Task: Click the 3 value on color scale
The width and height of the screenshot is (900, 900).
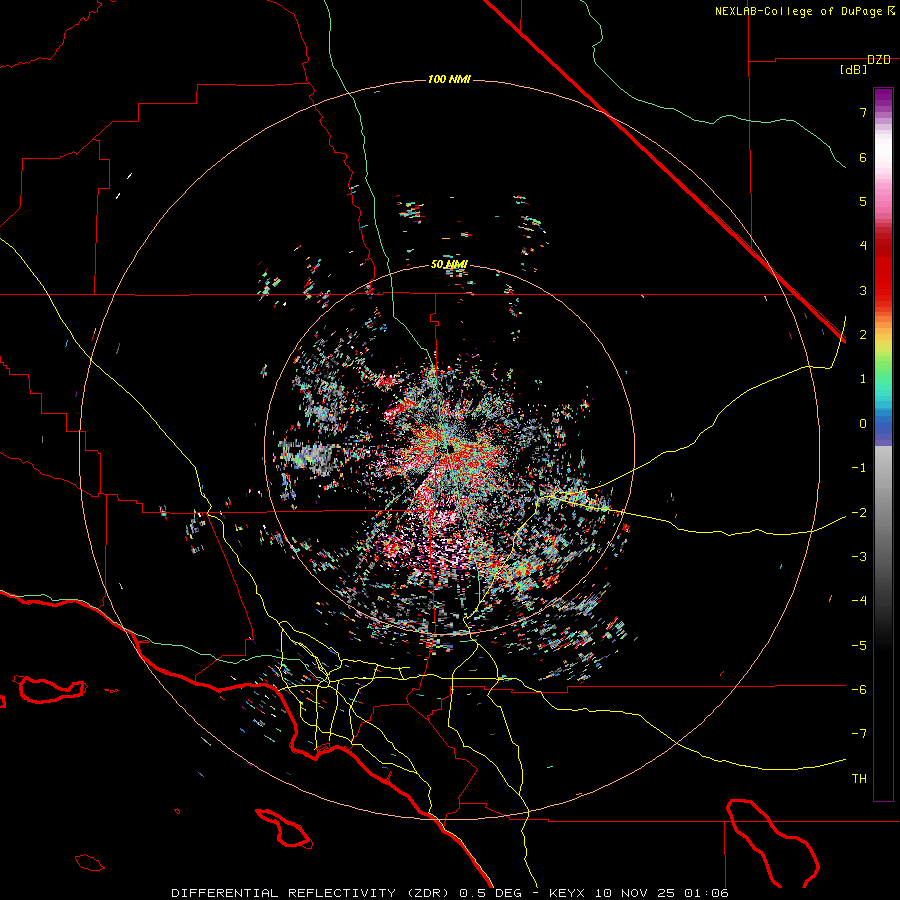Action: (x=863, y=290)
